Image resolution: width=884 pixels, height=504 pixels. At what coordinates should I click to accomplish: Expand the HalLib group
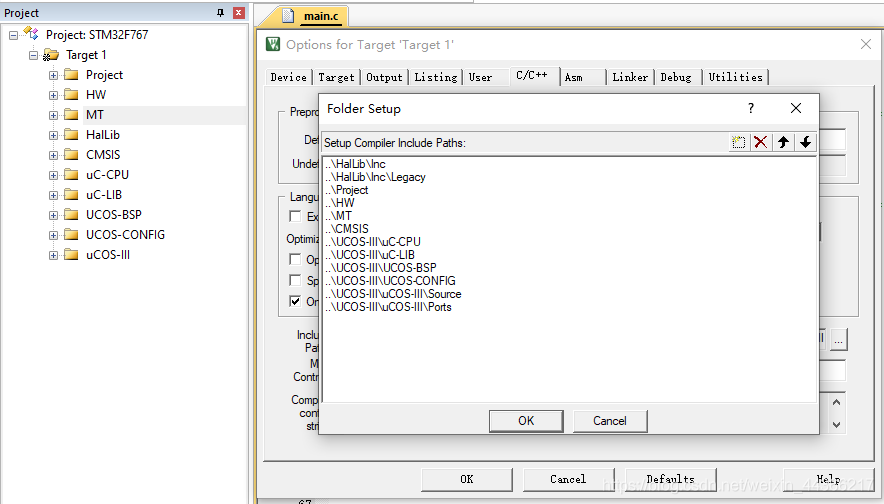pos(54,135)
